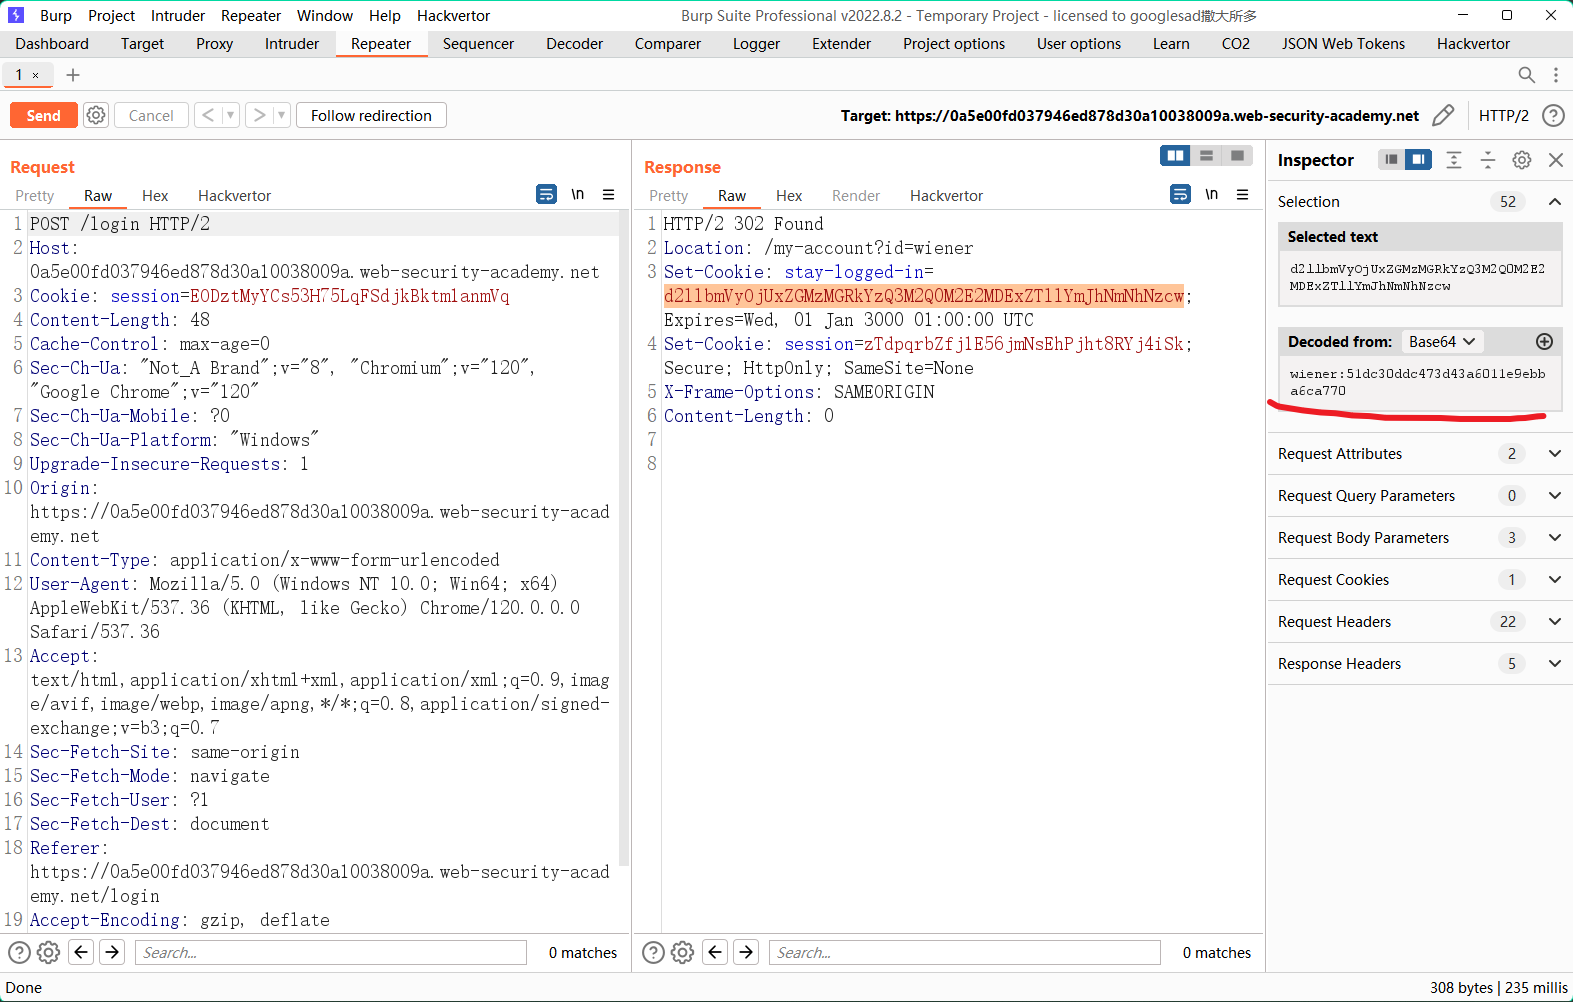Open the Repeater tab options menu

coord(1555,75)
